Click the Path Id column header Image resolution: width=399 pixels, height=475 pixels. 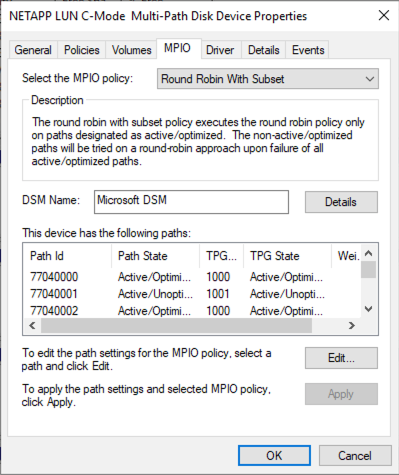coord(68,256)
